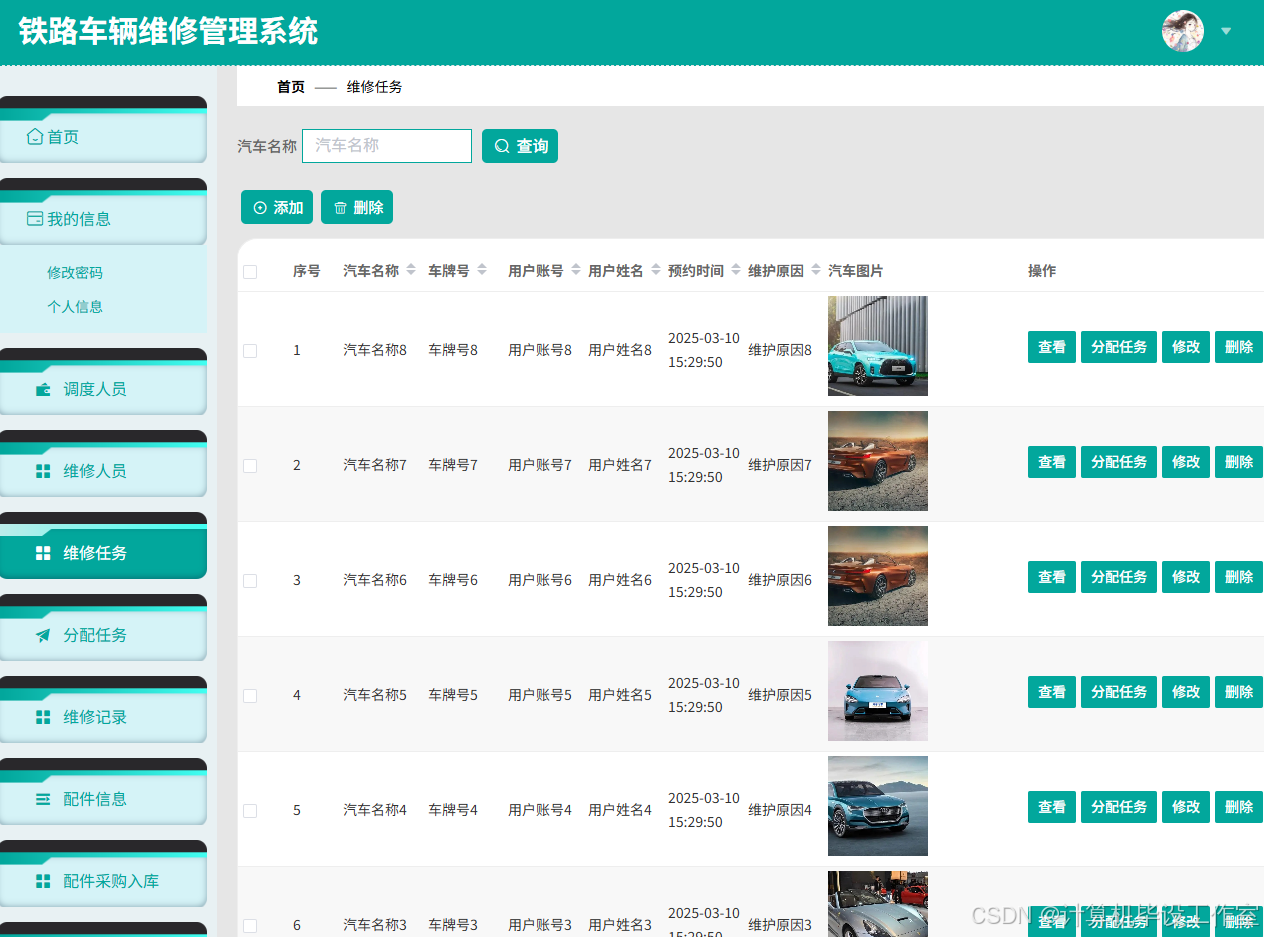
Task: Check the checkbox for row 4
Action: [250, 696]
